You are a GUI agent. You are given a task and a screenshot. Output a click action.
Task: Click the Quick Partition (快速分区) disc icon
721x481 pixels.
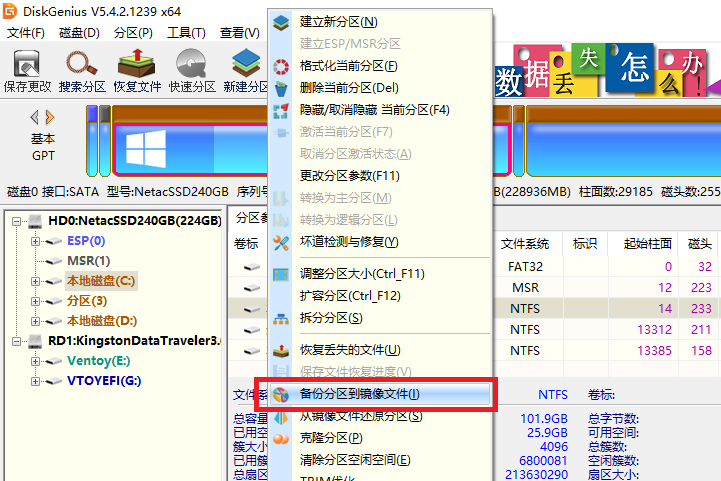[191, 63]
